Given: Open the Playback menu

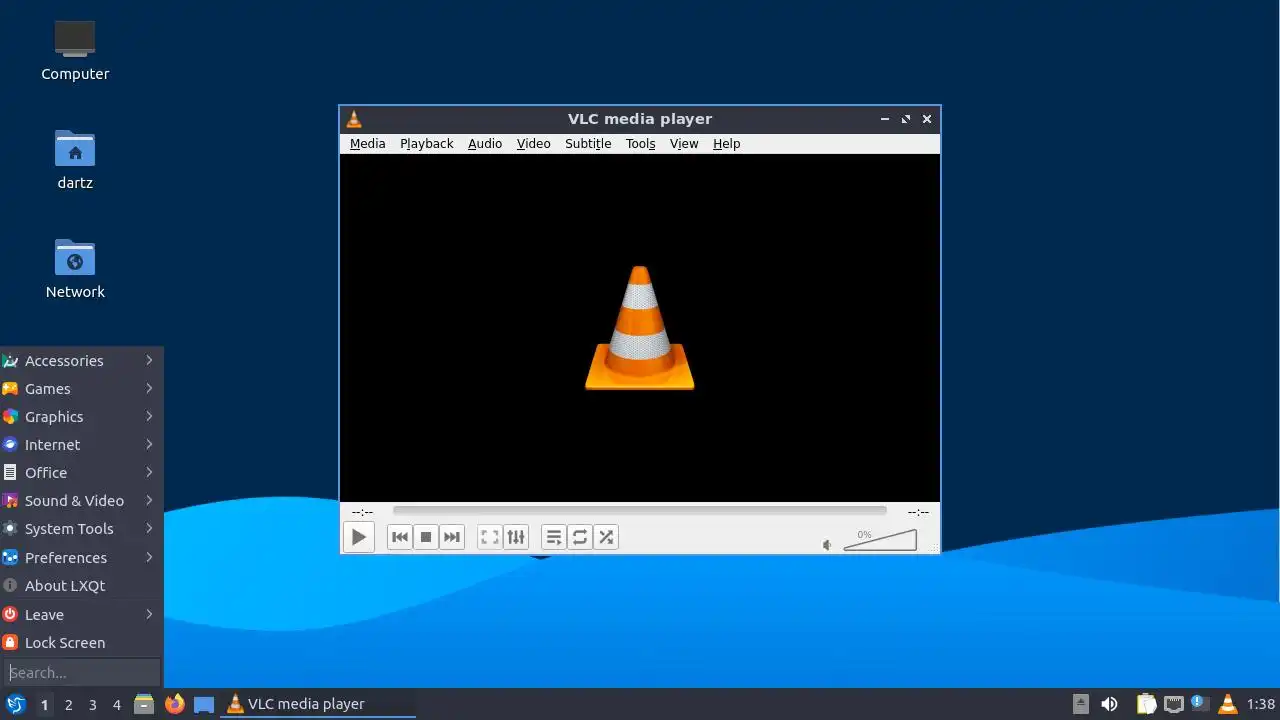Looking at the screenshot, I should [427, 144].
